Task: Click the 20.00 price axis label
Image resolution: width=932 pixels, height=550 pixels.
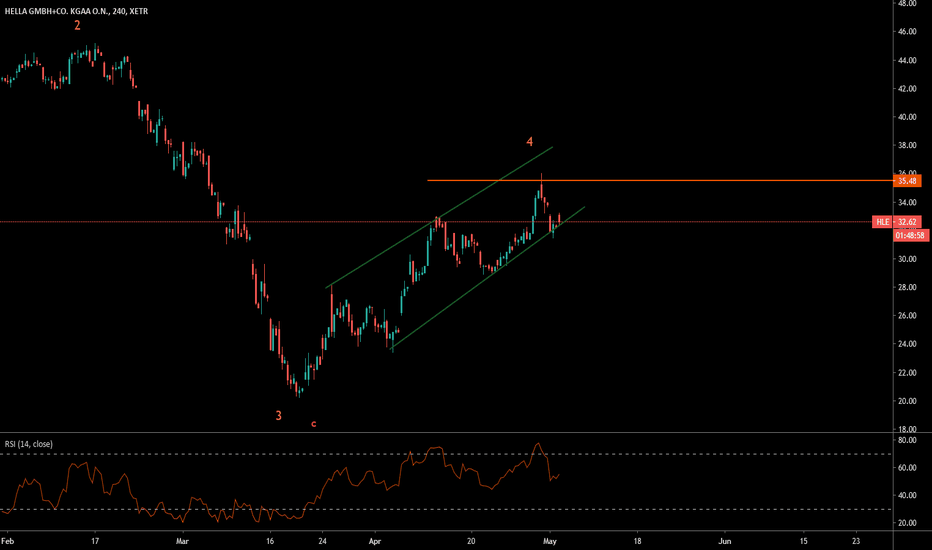Action: (907, 401)
